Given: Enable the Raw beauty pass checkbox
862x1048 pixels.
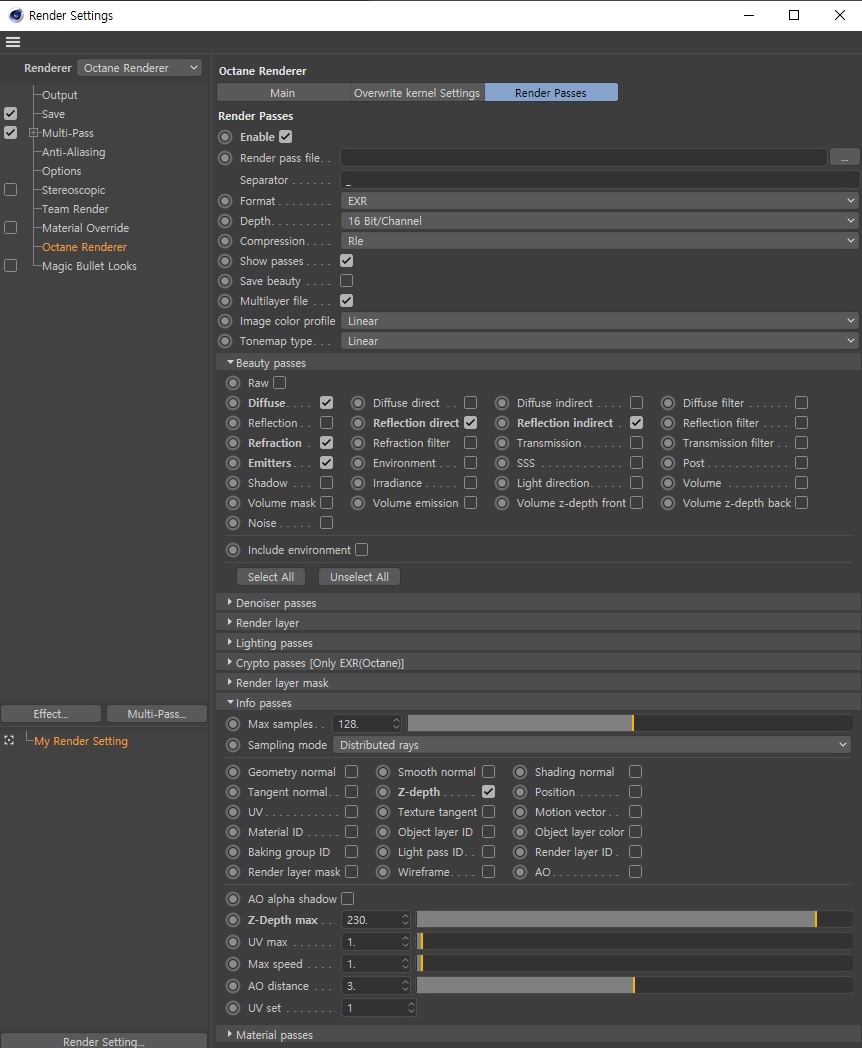Looking at the screenshot, I should tap(279, 382).
